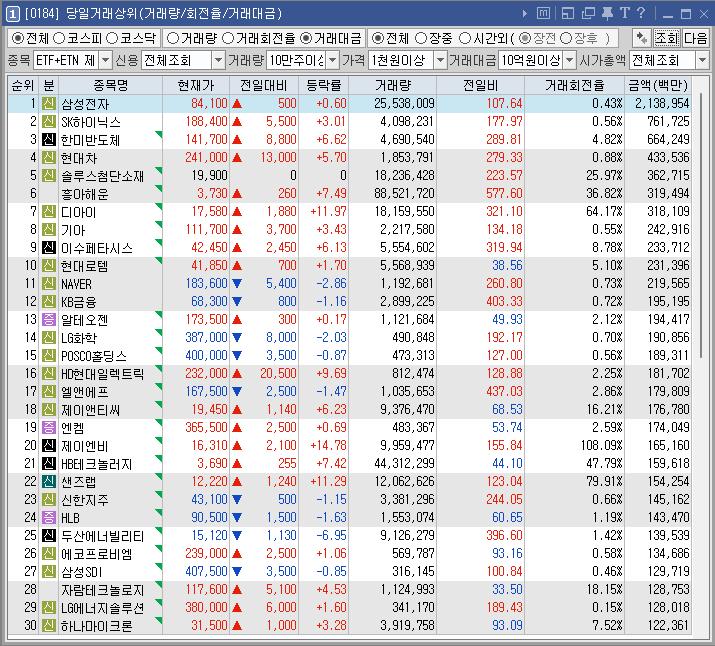The image size is (715, 646).
Task: Select the SK하이닉스 stock name
Action: 91,122
